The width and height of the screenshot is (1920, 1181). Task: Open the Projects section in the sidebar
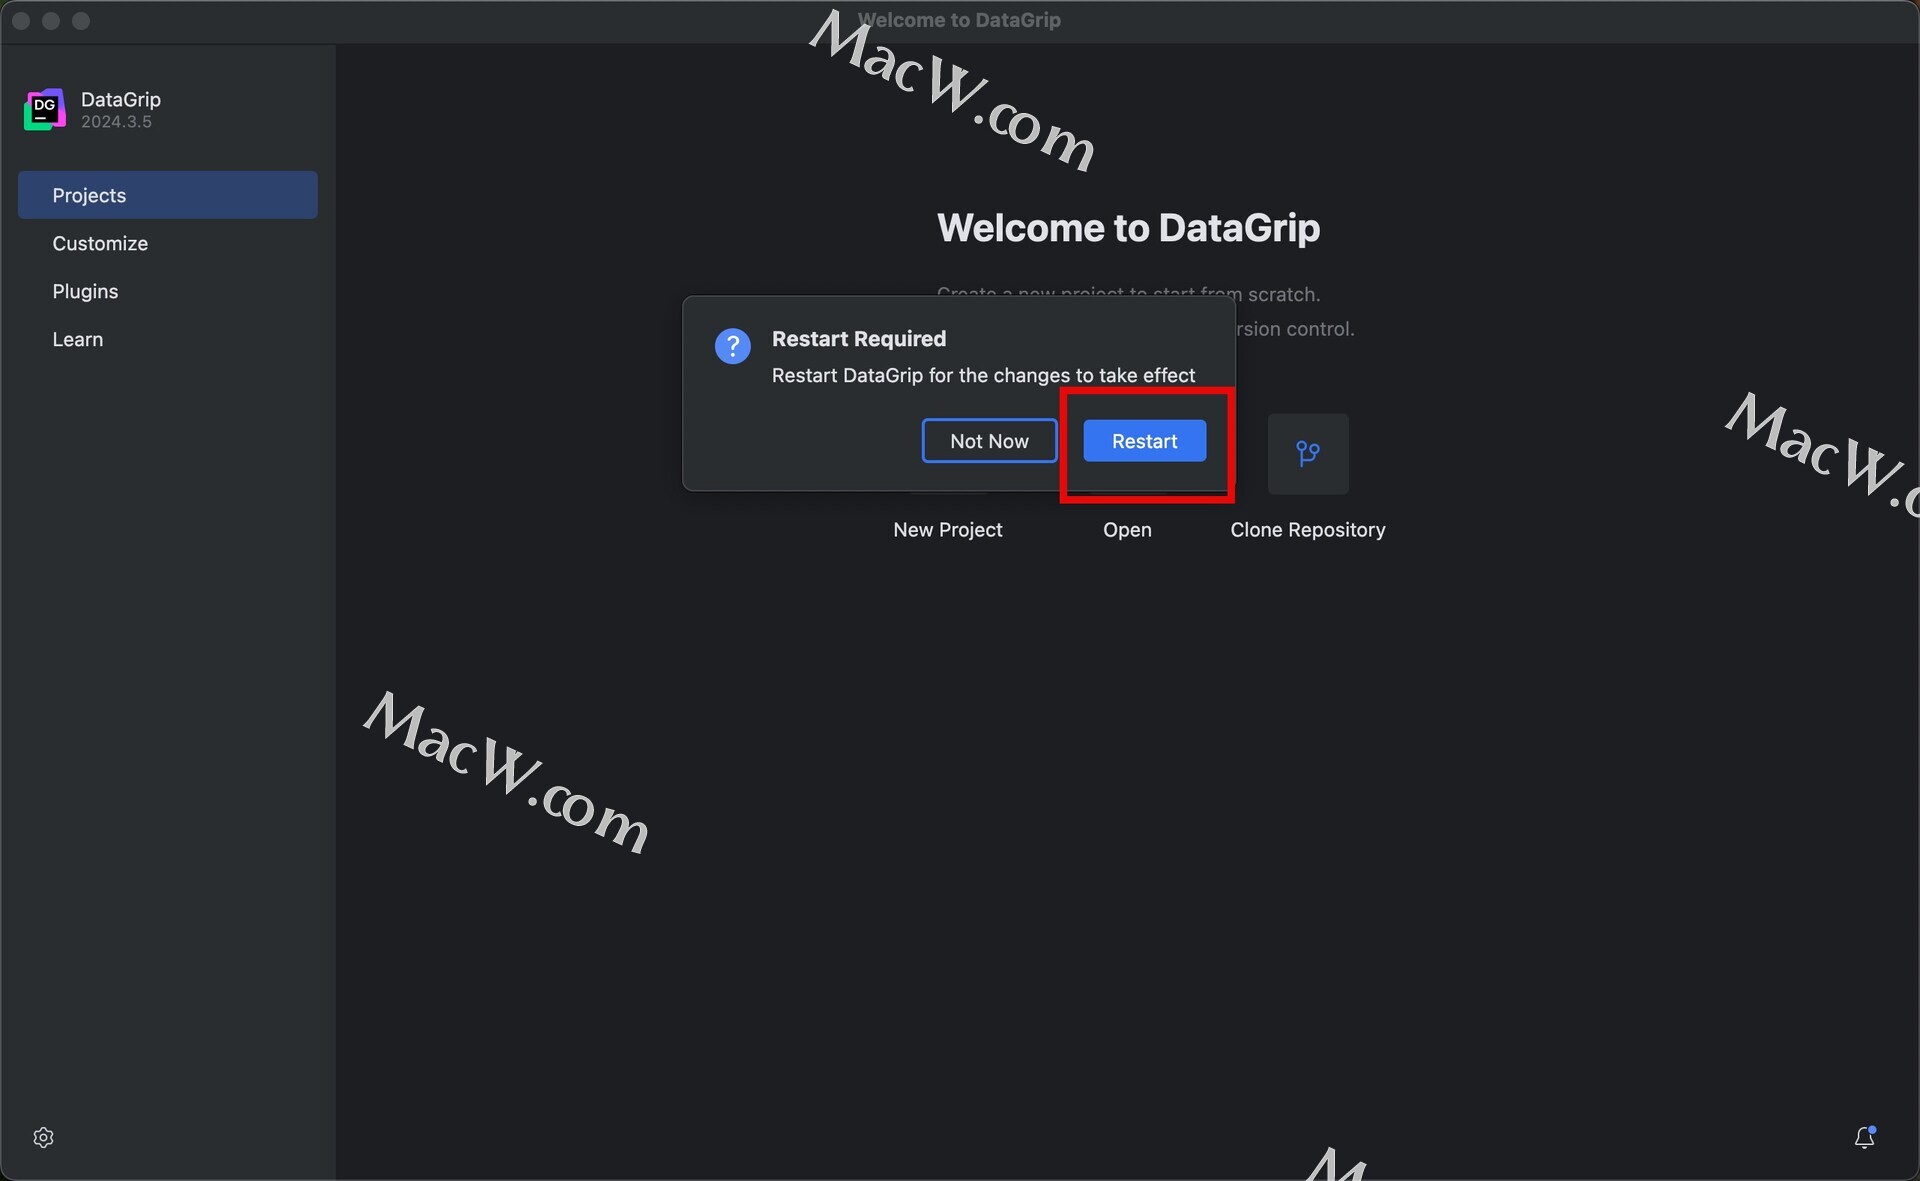168,195
